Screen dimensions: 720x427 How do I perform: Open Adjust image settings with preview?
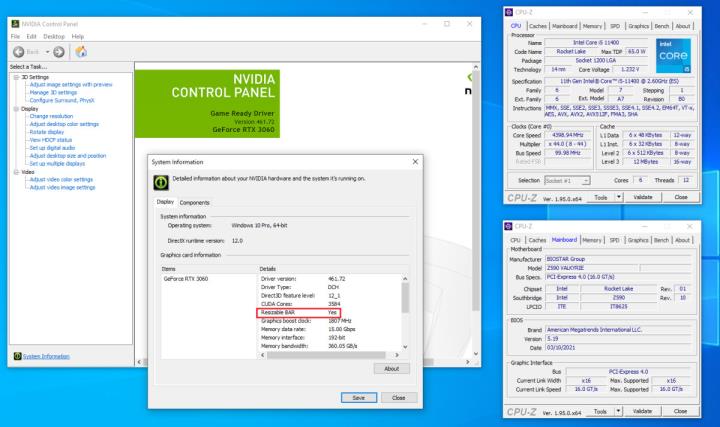click(71, 84)
